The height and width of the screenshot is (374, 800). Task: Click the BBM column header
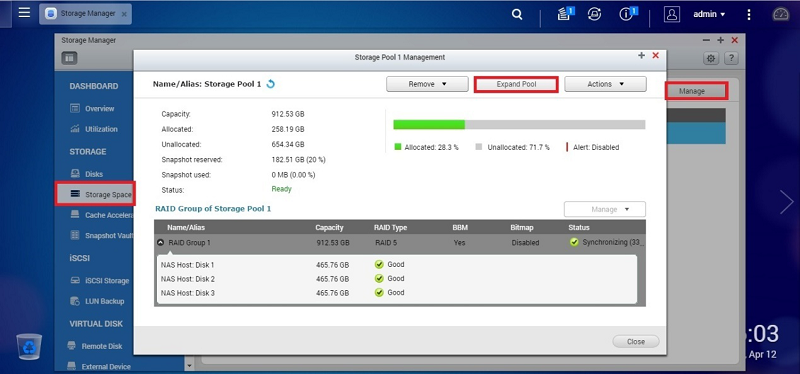point(460,228)
